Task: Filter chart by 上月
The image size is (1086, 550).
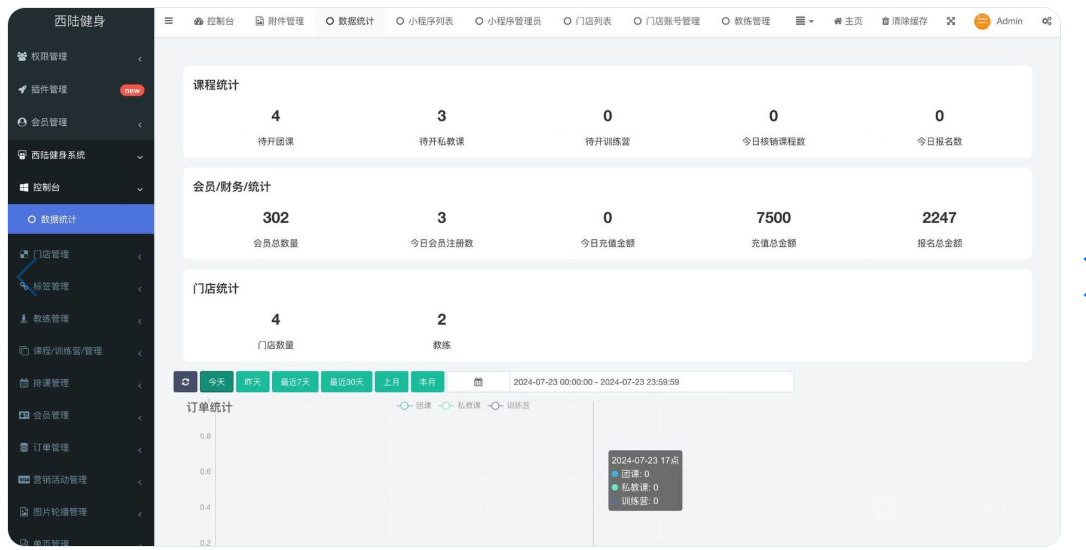Action: tap(391, 382)
